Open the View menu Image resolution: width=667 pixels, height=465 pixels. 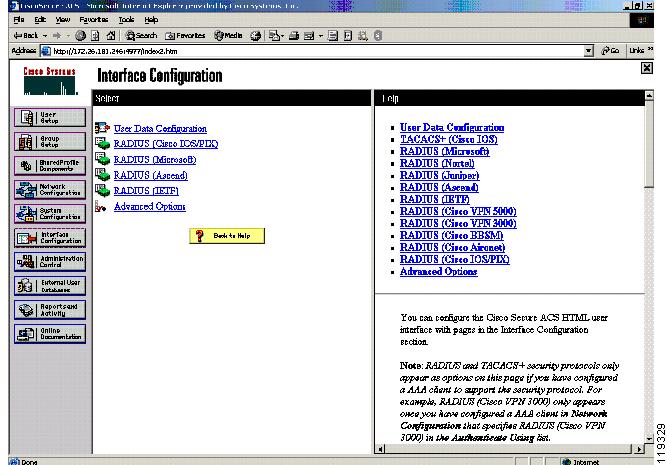click(x=63, y=20)
